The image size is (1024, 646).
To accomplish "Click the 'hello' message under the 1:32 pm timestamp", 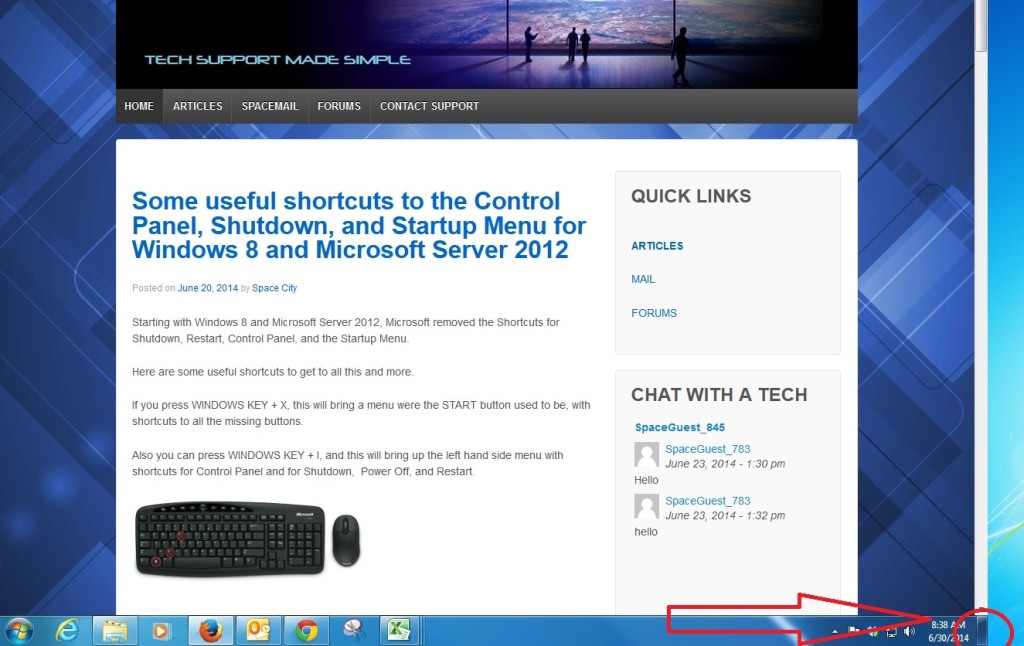I will (646, 532).
